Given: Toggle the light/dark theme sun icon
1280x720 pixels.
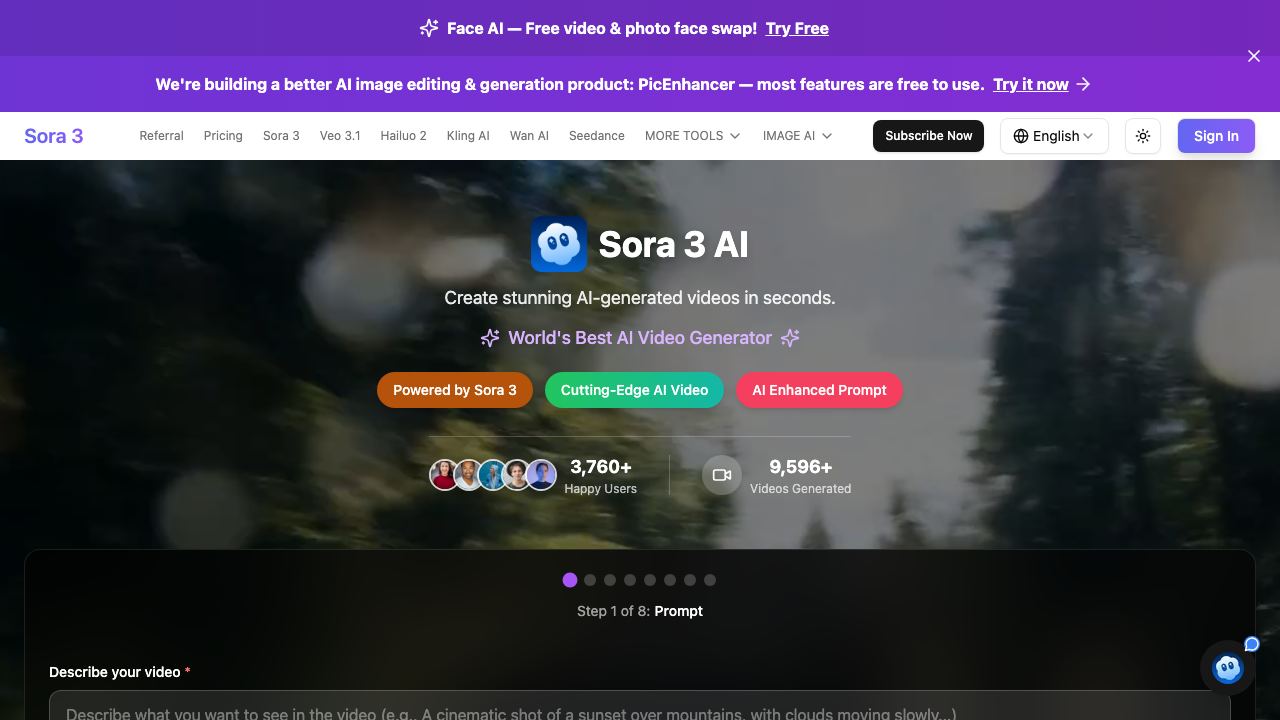Looking at the screenshot, I should pyautogui.click(x=1143, y=136).
